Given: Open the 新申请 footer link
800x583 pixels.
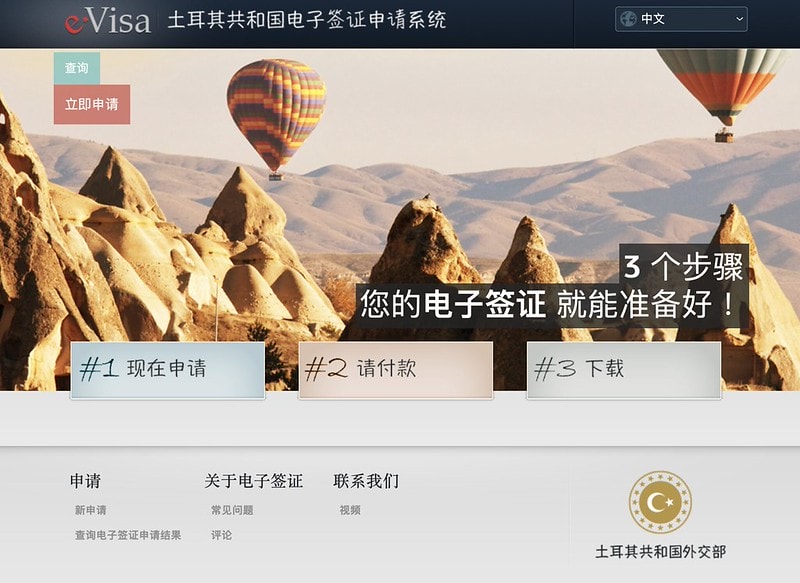Looking at the screenshot, I should pos(90,510).
